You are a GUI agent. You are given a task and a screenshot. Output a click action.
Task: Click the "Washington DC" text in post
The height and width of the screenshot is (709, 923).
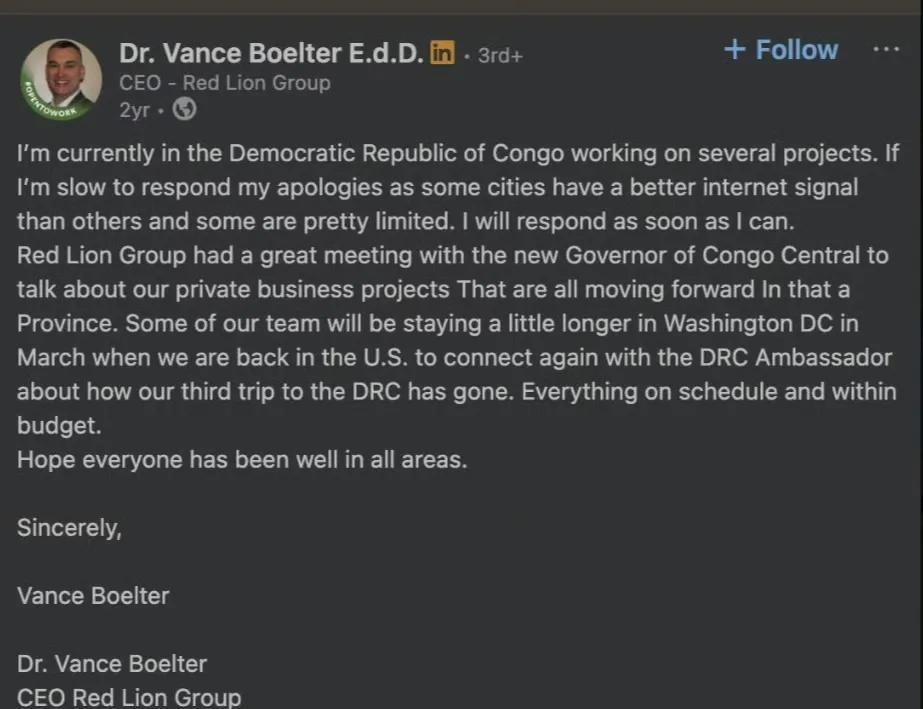pos(748,324)
